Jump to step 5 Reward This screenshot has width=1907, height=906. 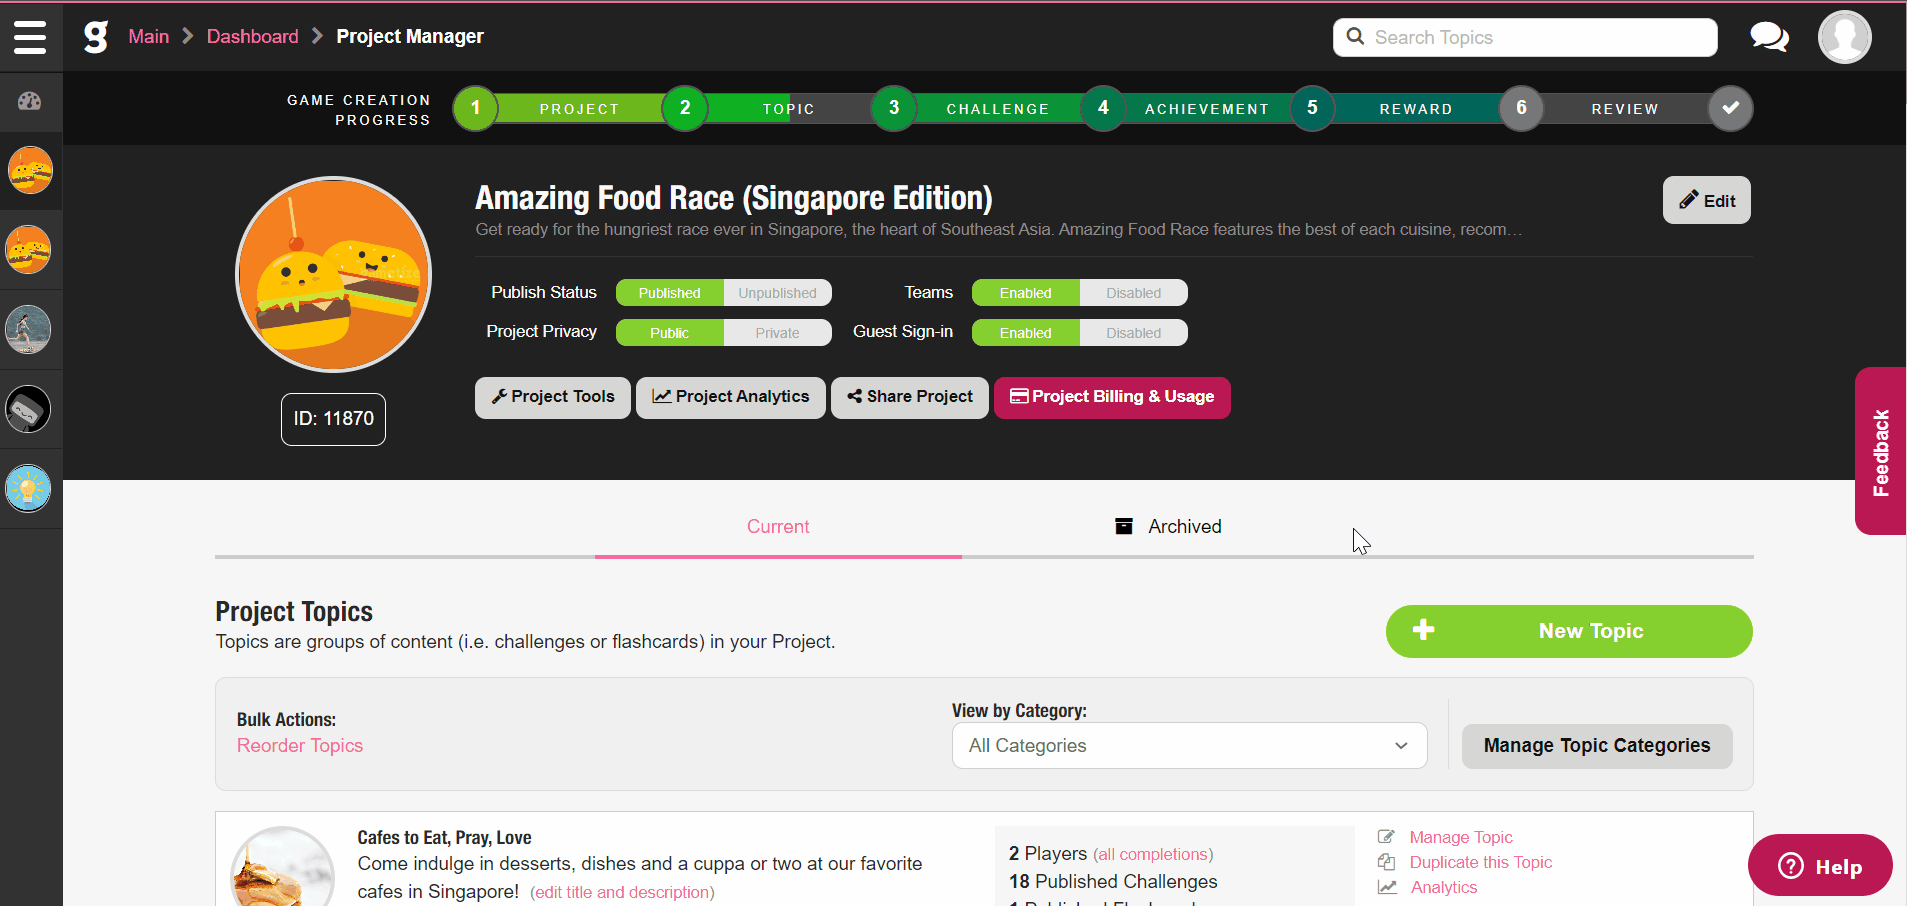click(x=1312, y=108)
